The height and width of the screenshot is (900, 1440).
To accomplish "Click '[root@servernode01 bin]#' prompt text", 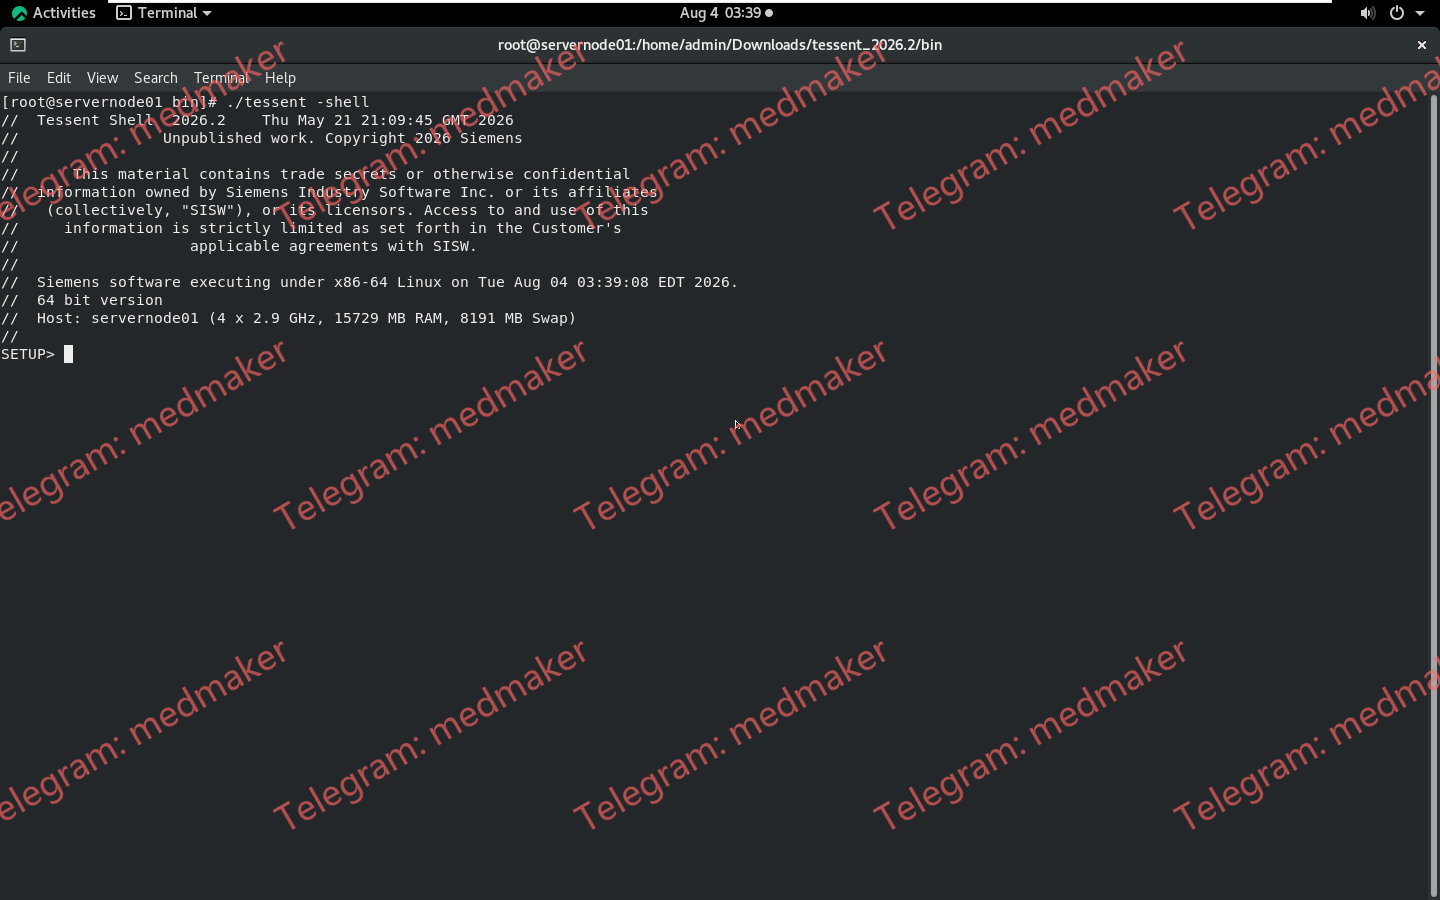I will click(109, 102).
